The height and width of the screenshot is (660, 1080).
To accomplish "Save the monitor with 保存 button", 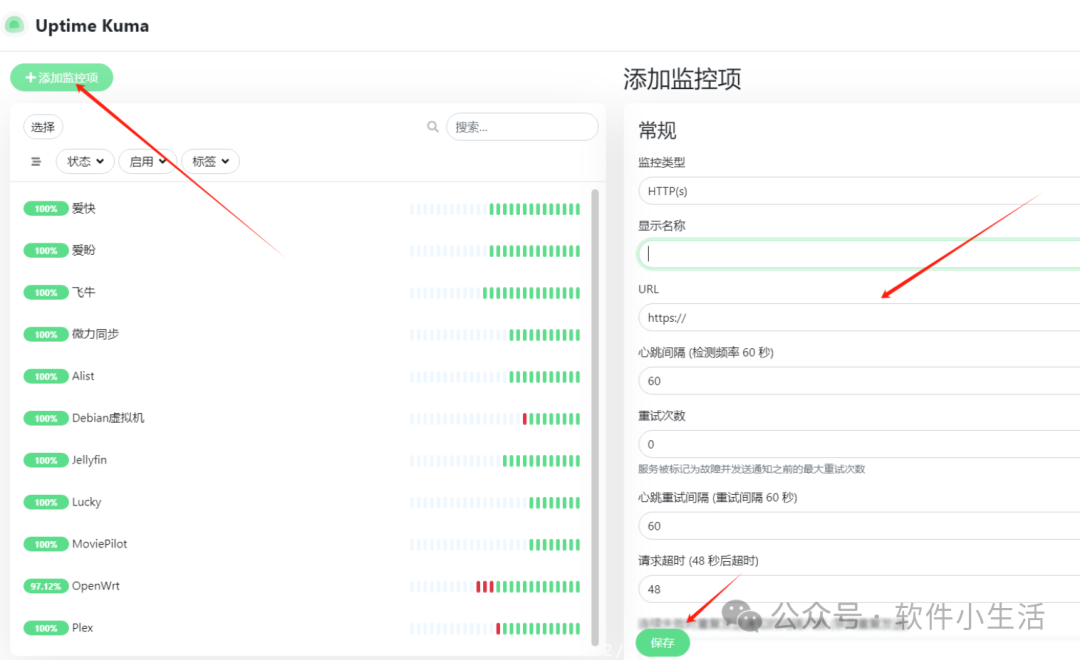I will tap(662, 643).
